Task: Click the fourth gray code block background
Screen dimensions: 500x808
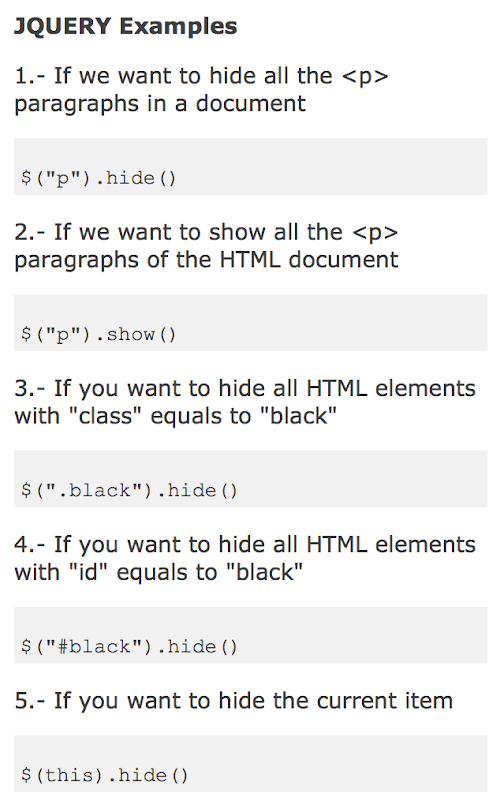Action: pyautogui.click(x=251, y=635)
